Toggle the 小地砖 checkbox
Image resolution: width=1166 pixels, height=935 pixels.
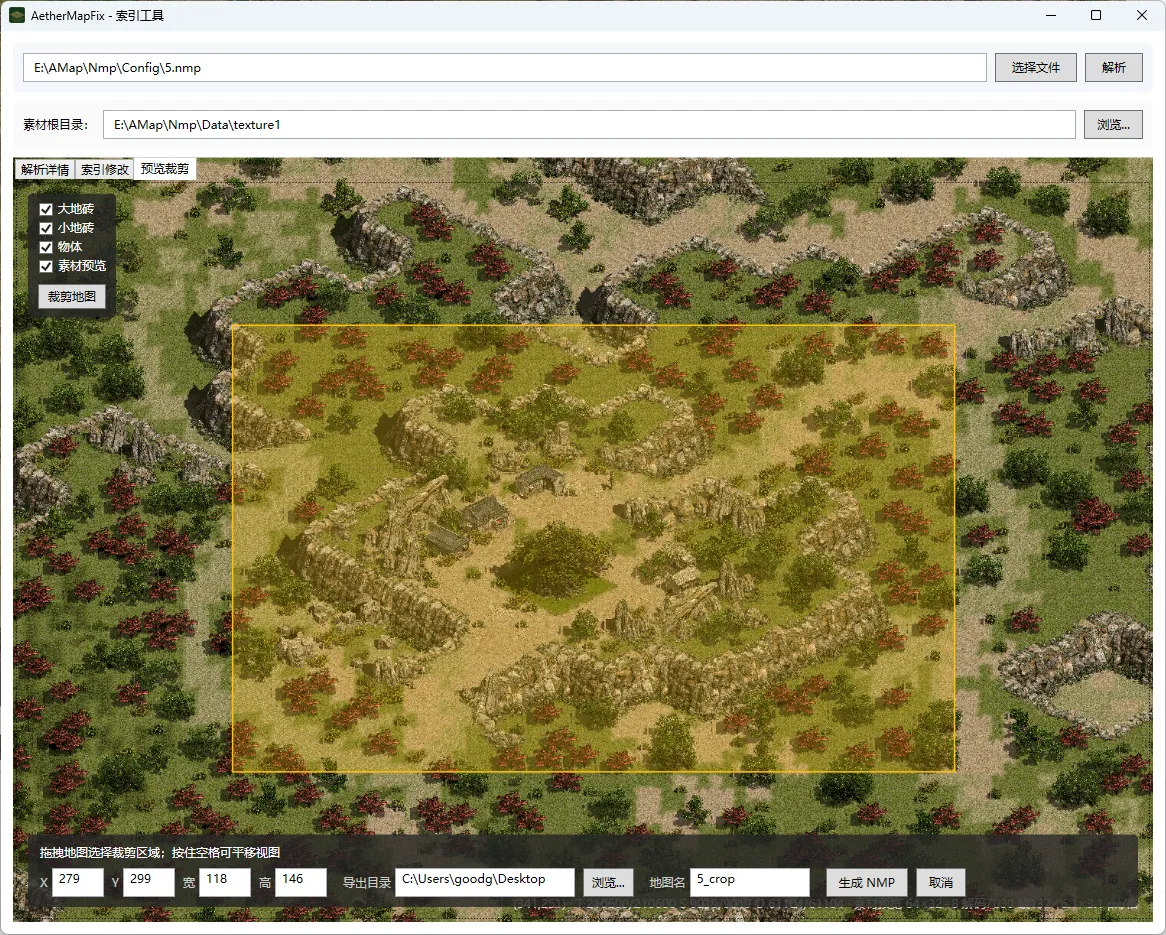(46, 228)
